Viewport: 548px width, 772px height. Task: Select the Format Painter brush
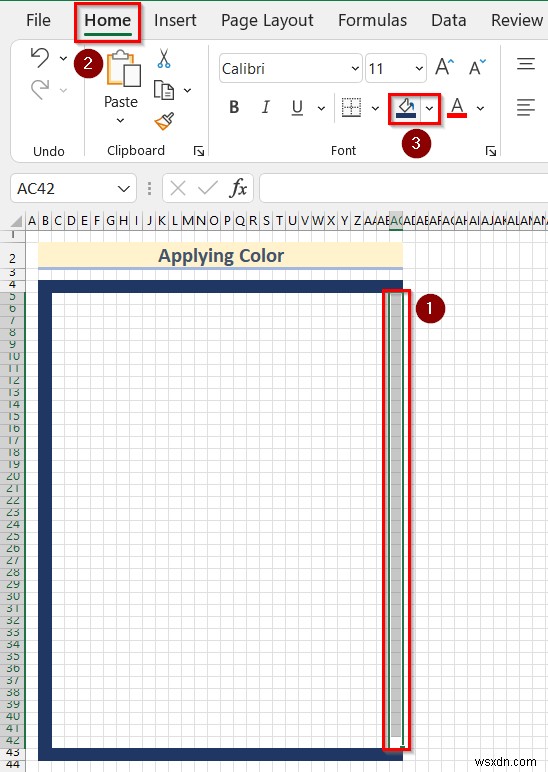pyautogui.click(x=164, y=121)
